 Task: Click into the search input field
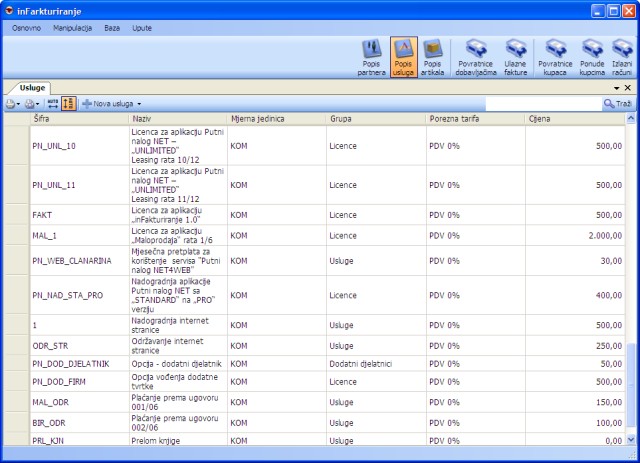tap(543, 104)
